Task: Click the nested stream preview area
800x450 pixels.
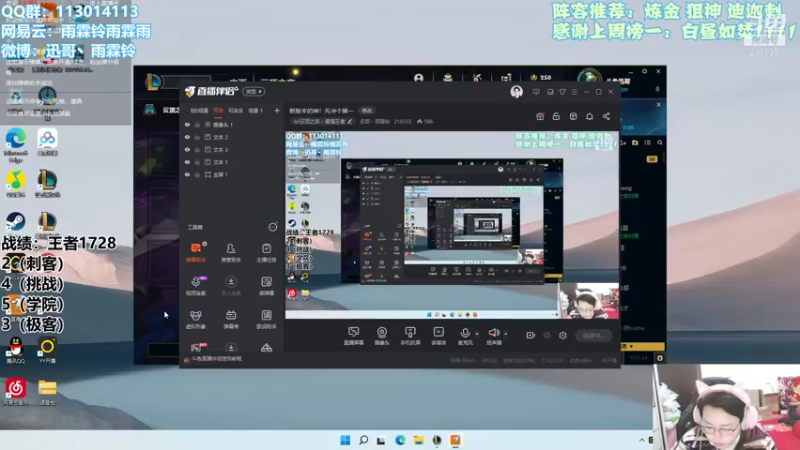Action: tap(452, 224)
